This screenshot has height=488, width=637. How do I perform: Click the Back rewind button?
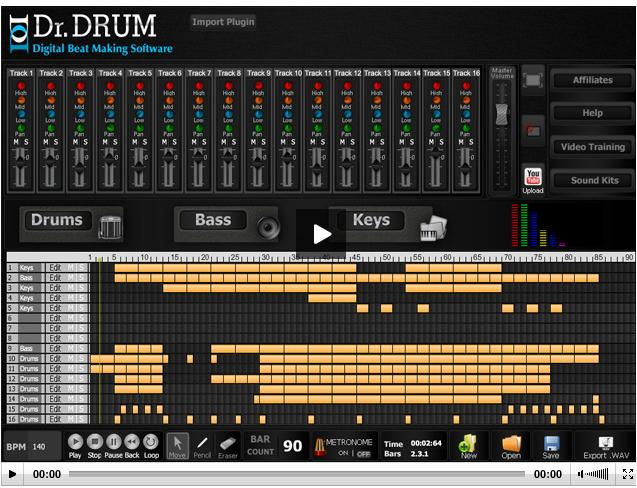coord(132,442)
